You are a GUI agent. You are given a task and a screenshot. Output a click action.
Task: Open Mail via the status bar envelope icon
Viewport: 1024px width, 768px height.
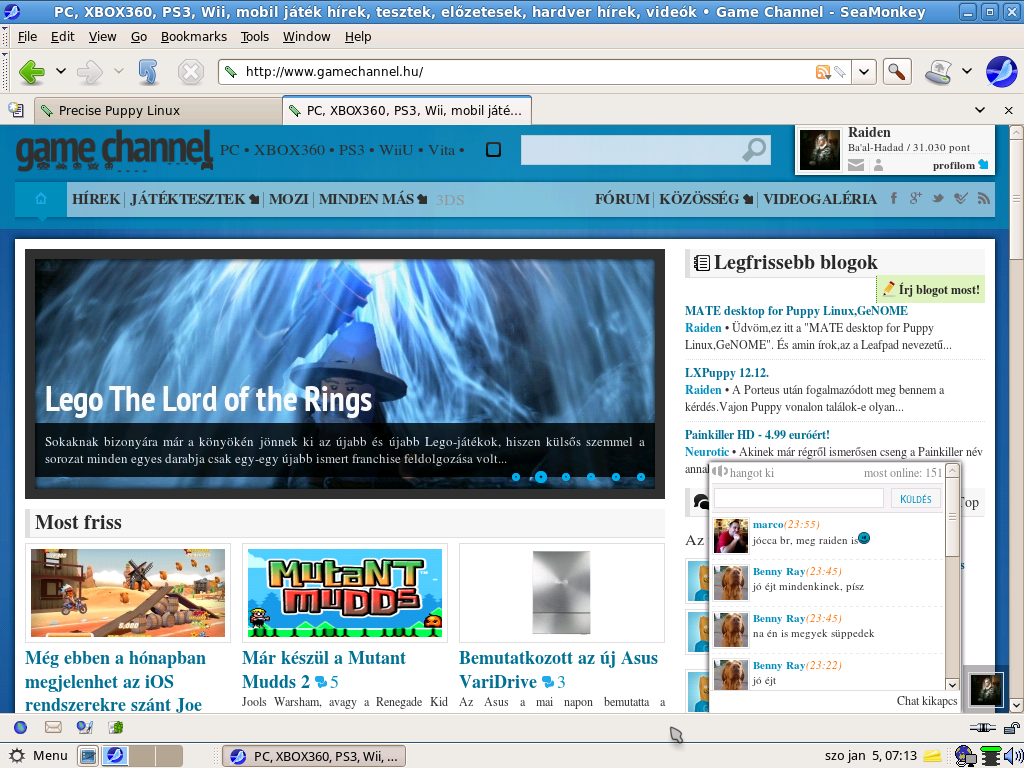[53, 727]
